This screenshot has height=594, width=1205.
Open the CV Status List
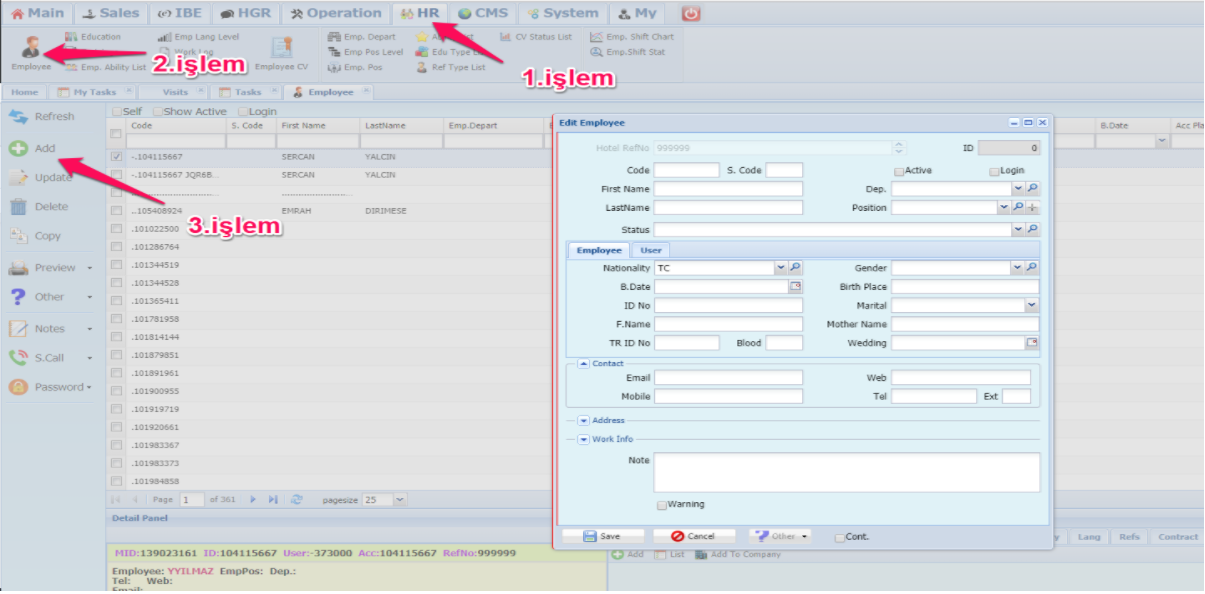536,37
